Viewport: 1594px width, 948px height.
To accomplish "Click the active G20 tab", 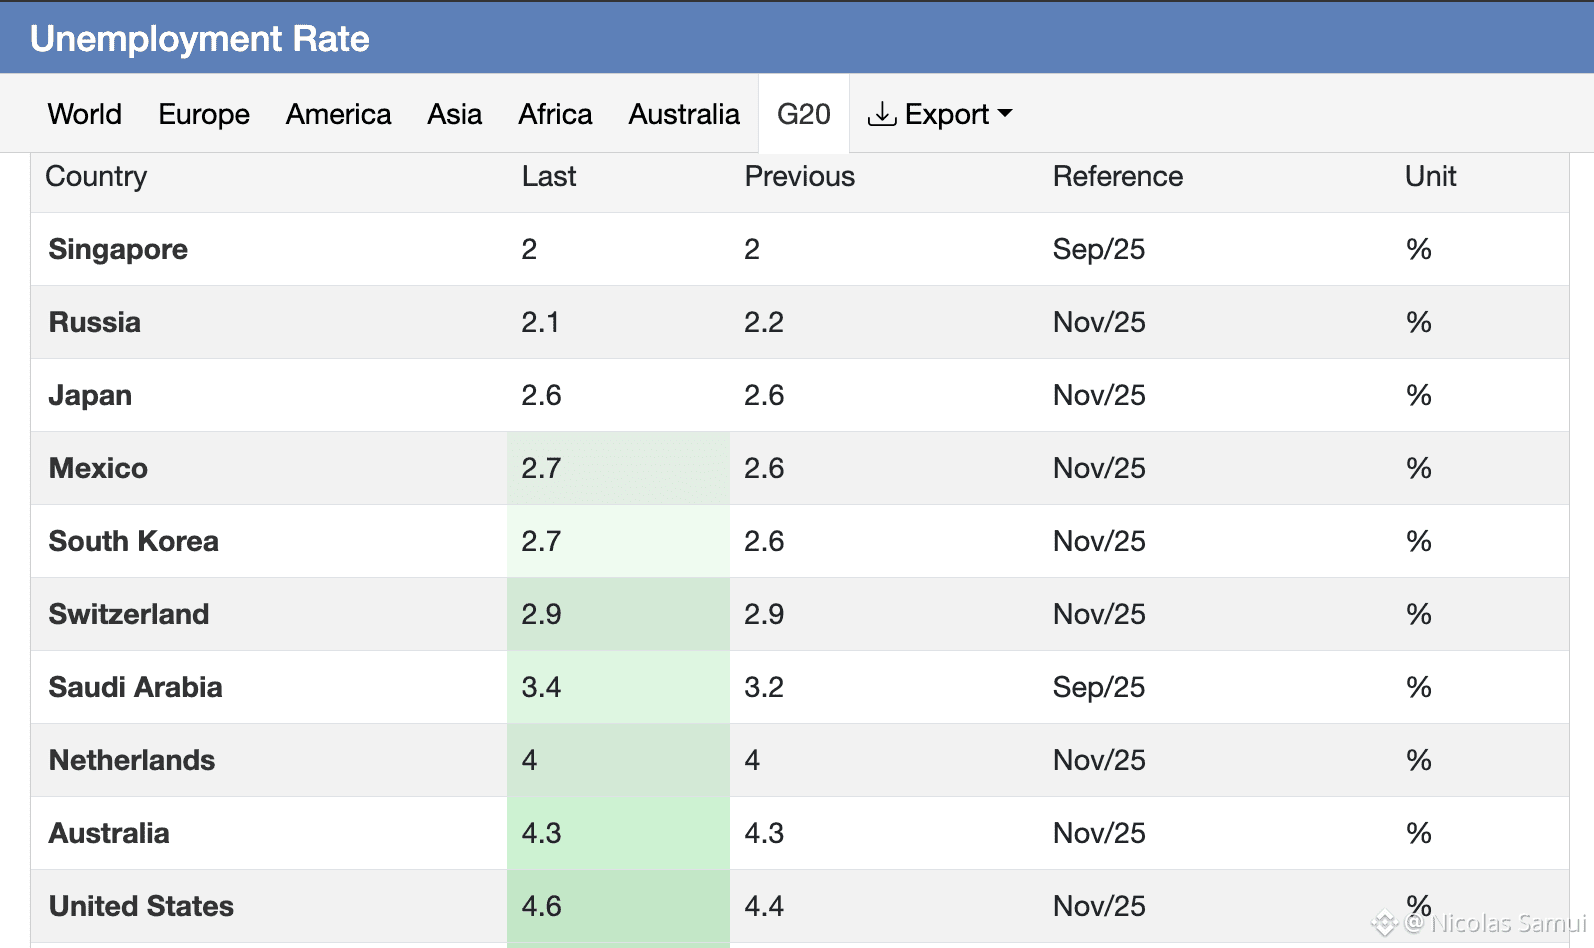I will 803,114.
